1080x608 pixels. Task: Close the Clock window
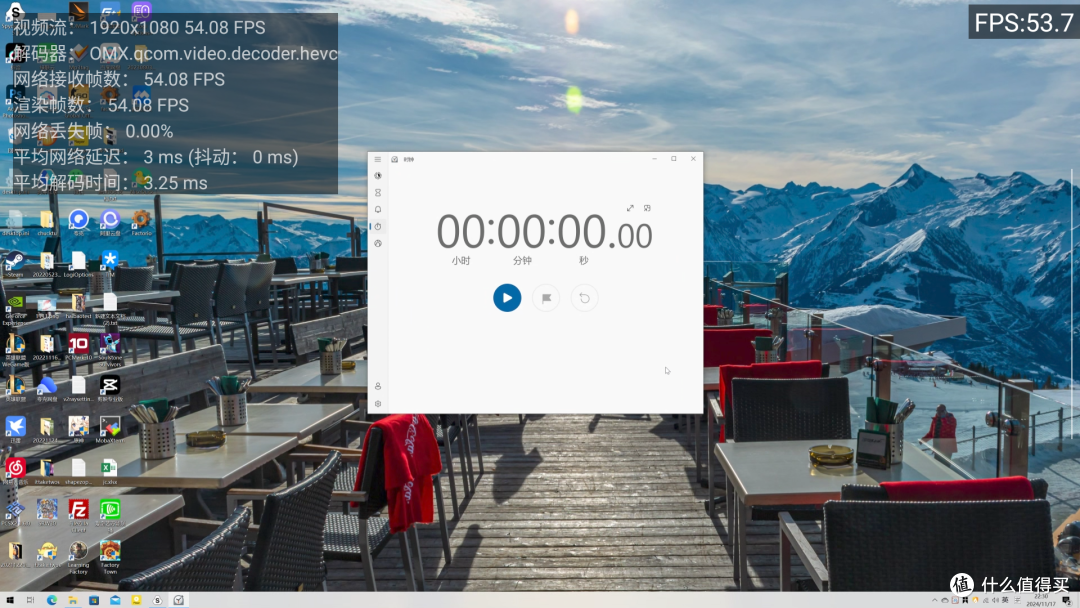693,158
